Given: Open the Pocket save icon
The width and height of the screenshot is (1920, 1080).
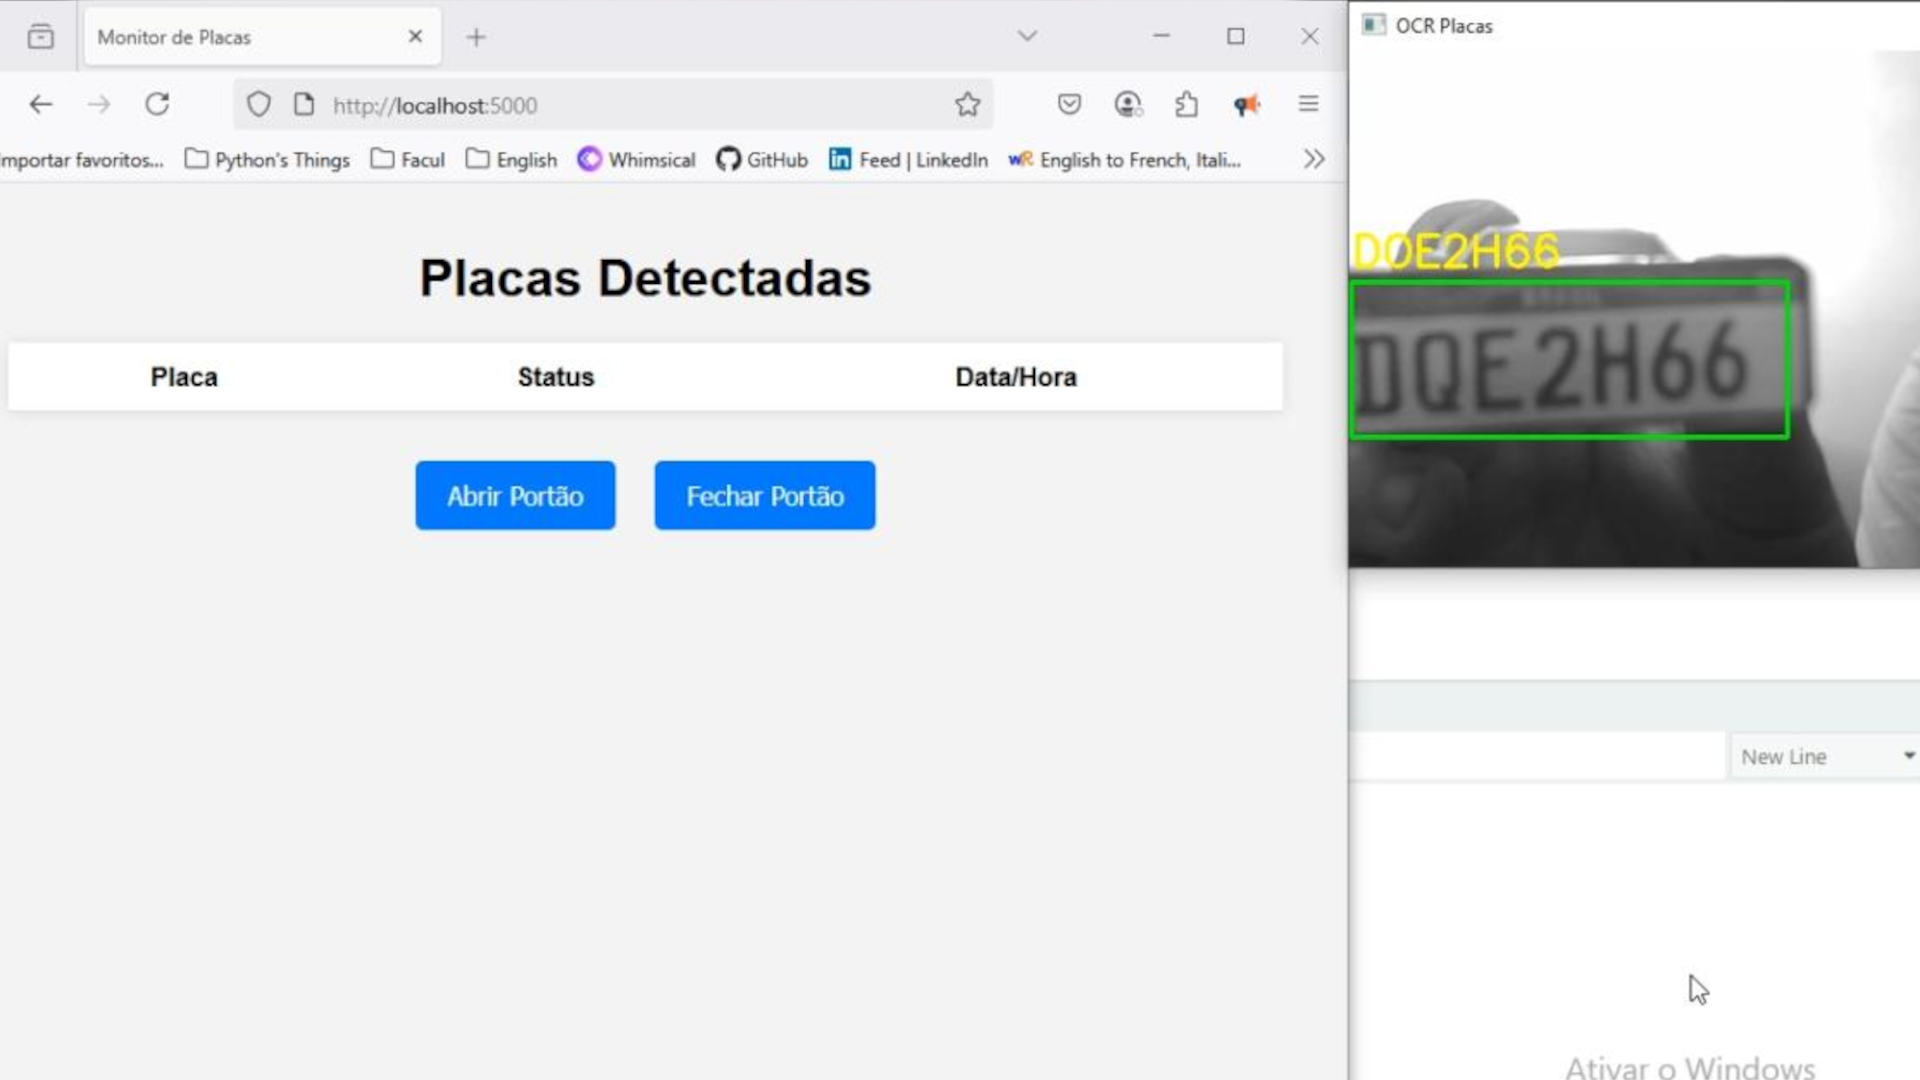Looking at the screenshot, I should [x=1069, y=104].
